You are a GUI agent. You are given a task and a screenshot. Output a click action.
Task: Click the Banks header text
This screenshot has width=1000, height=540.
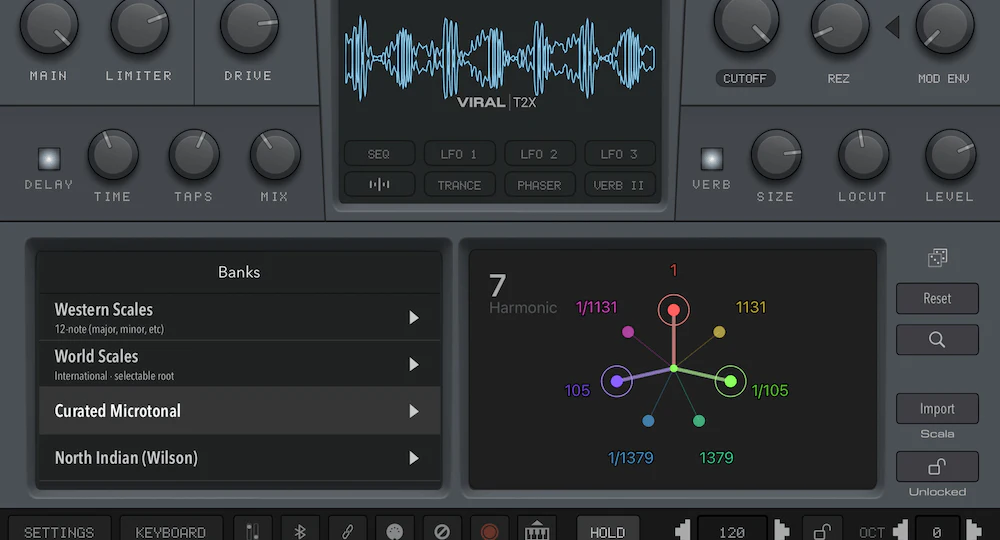click(239, 272)
